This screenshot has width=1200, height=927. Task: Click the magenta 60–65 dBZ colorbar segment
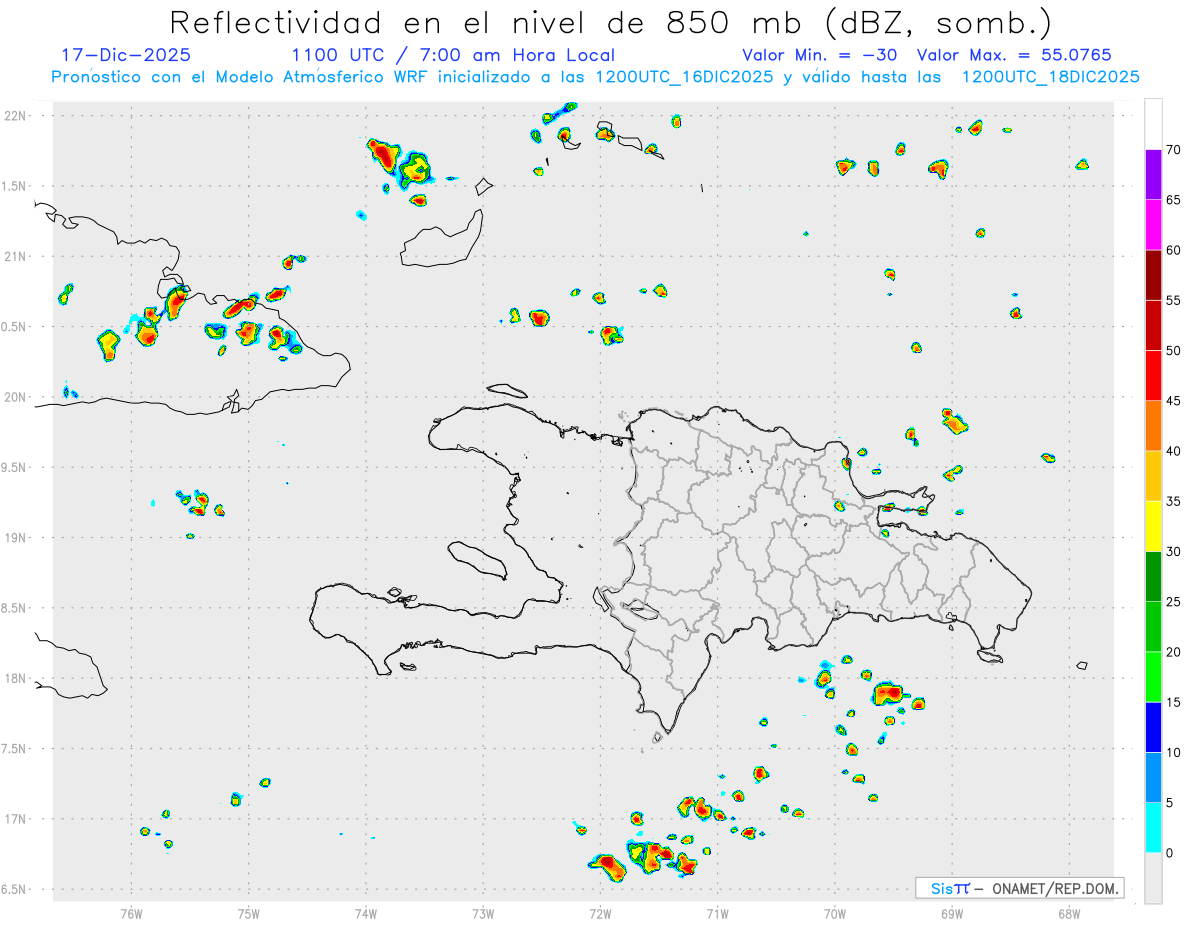1153,225
